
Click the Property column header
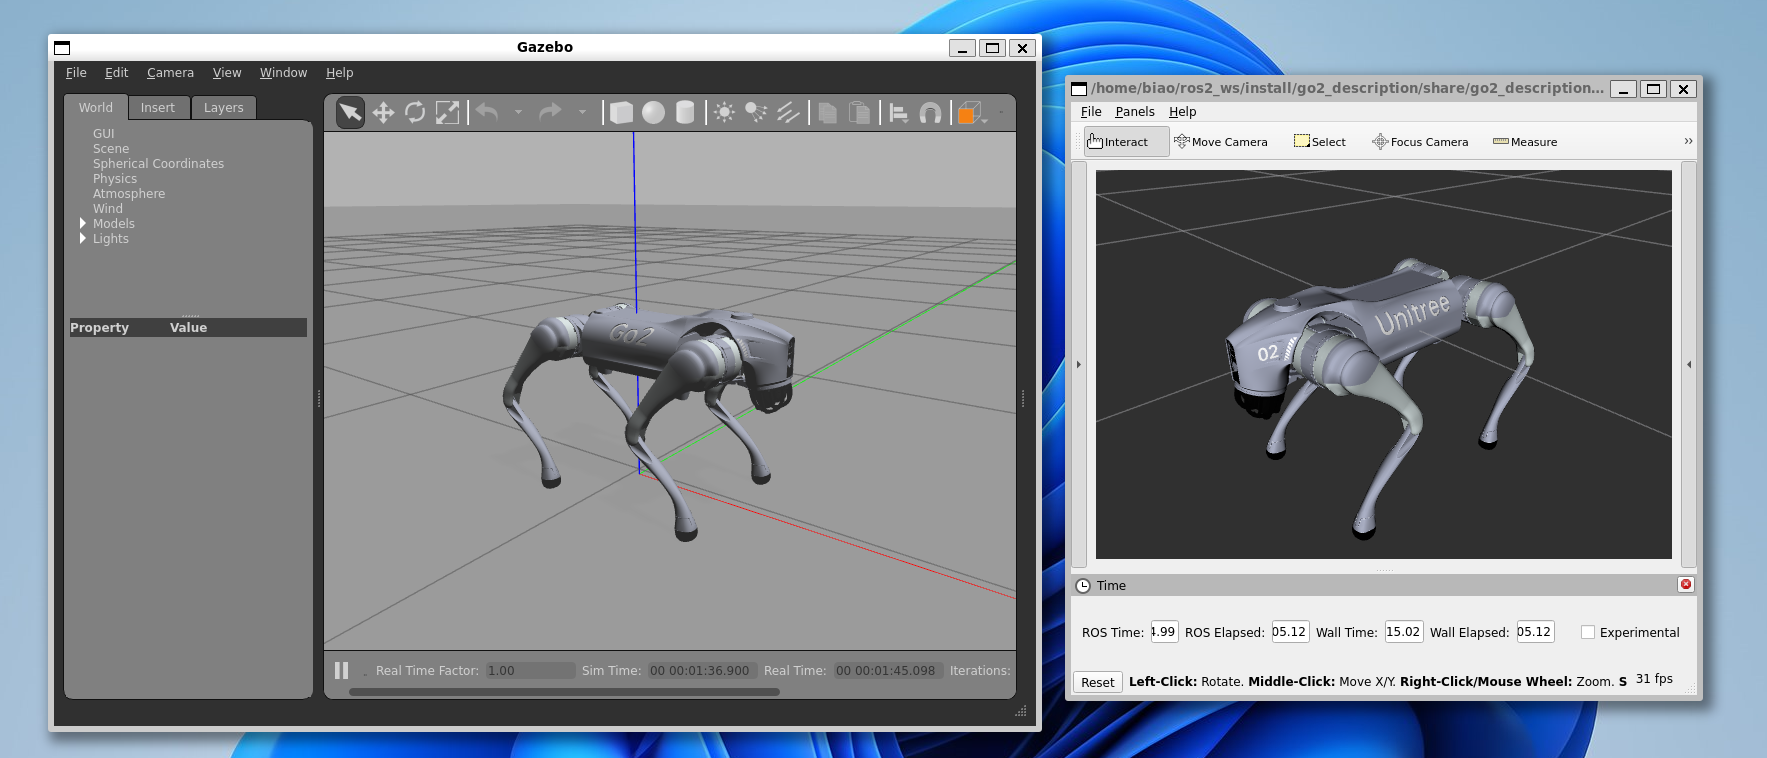tap(100, 328)
